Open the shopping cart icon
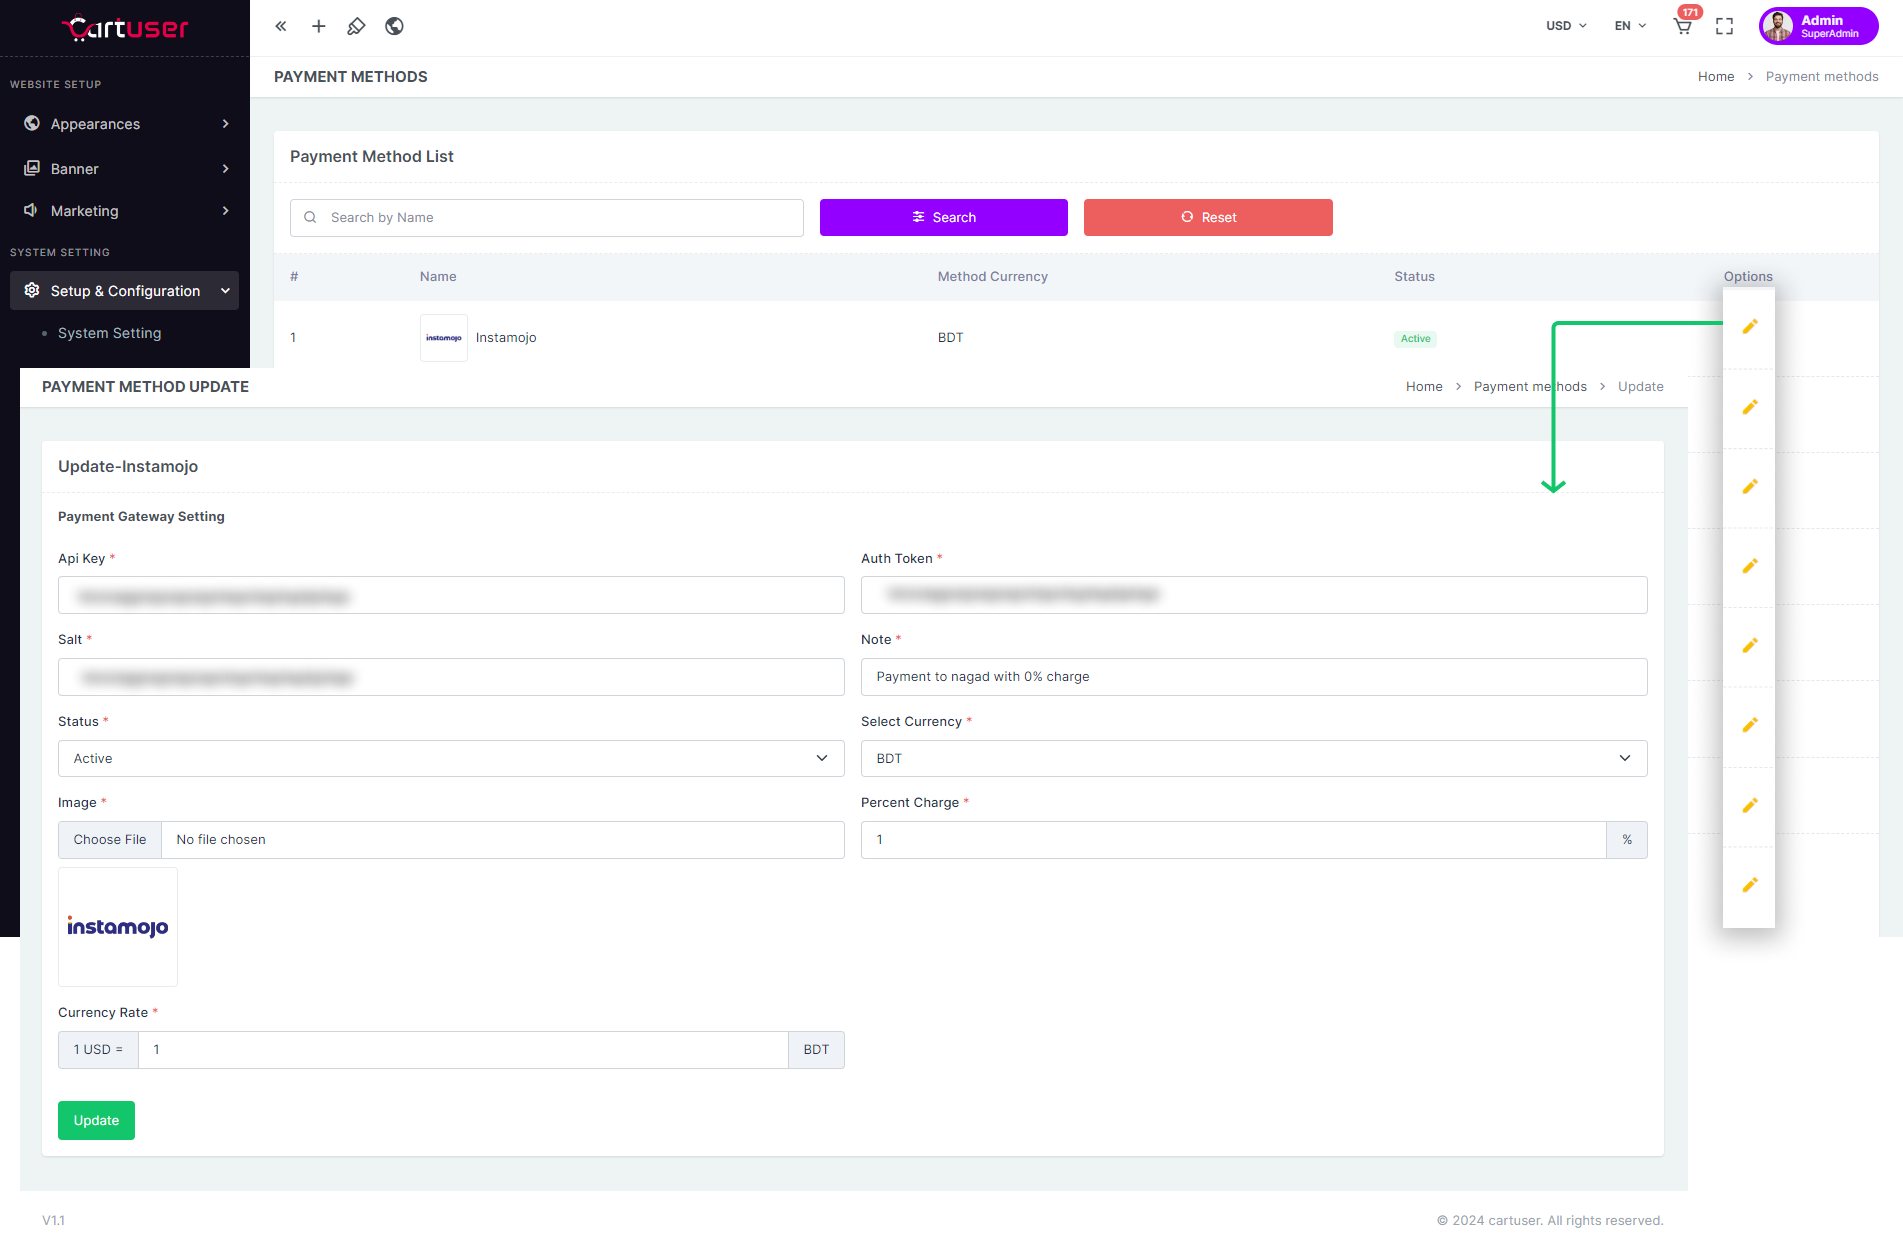Screen dimensions: 1903x1249 [x=1683, y=26]
